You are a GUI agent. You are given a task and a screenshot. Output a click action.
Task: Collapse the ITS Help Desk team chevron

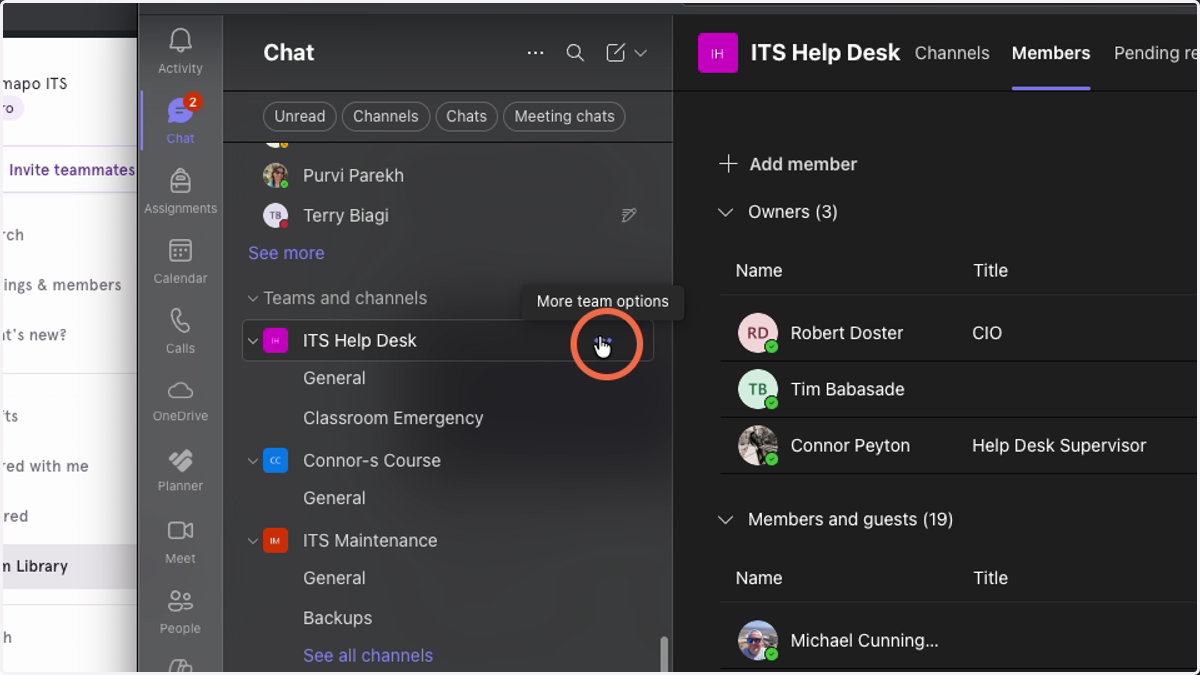pos(253,341)
